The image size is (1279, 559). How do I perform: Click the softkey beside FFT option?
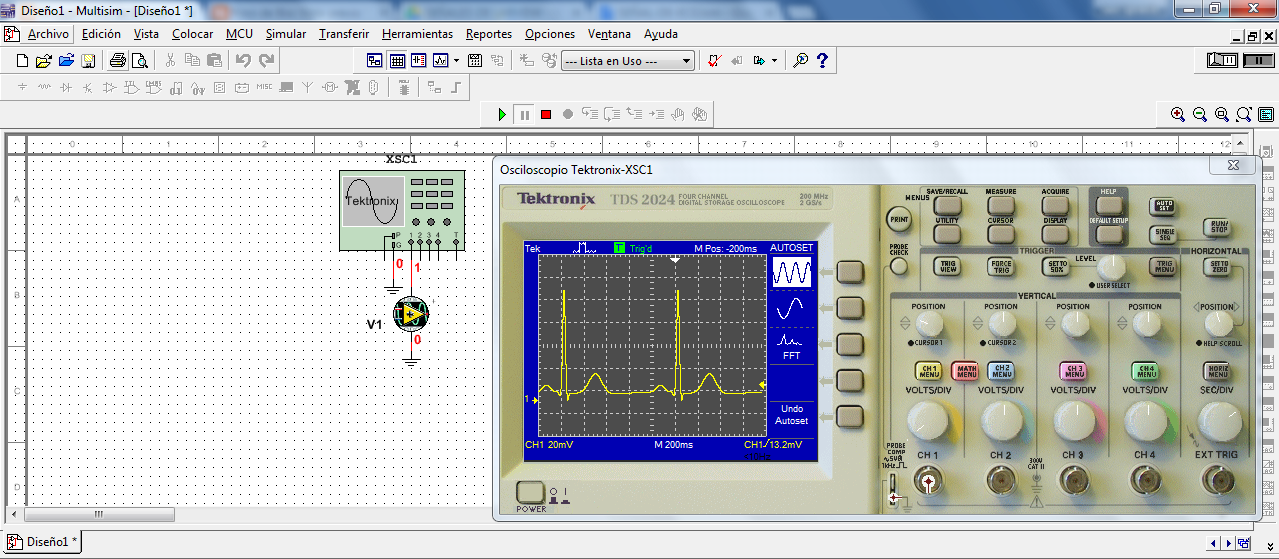(850, 344)
